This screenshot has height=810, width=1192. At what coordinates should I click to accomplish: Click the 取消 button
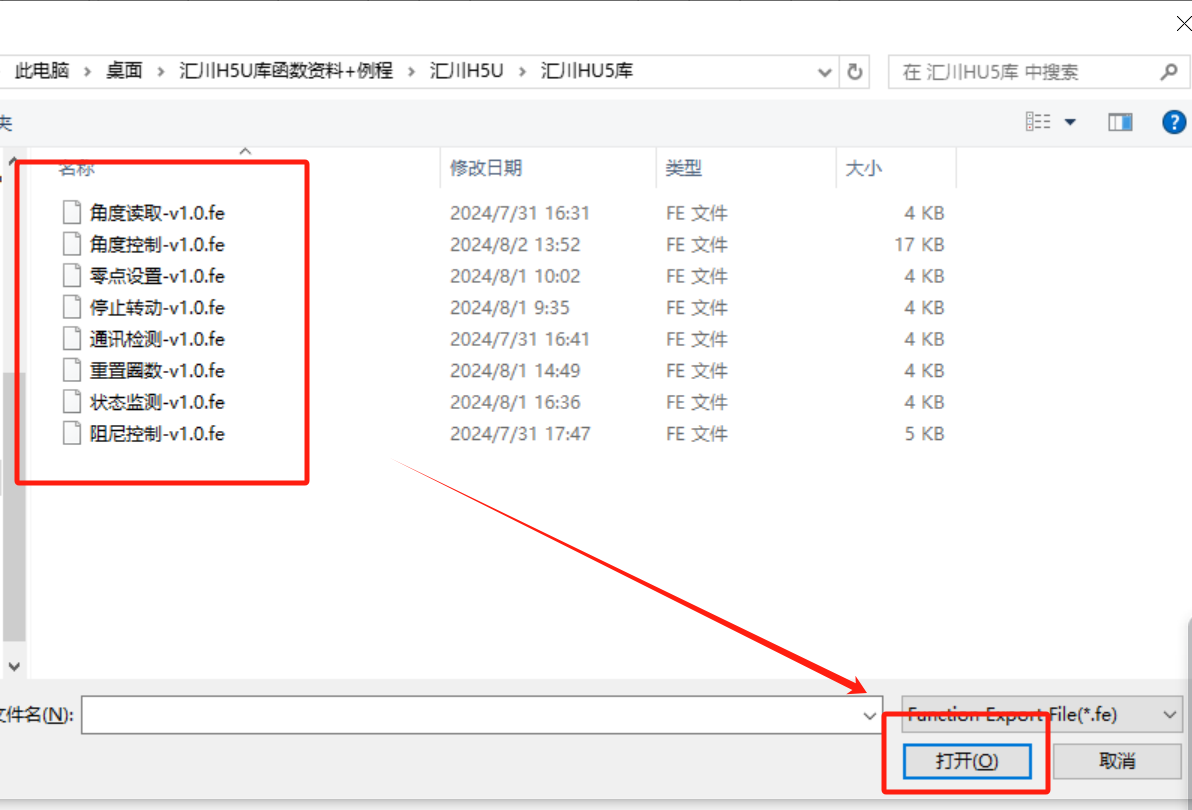(x=1117, y=761)
